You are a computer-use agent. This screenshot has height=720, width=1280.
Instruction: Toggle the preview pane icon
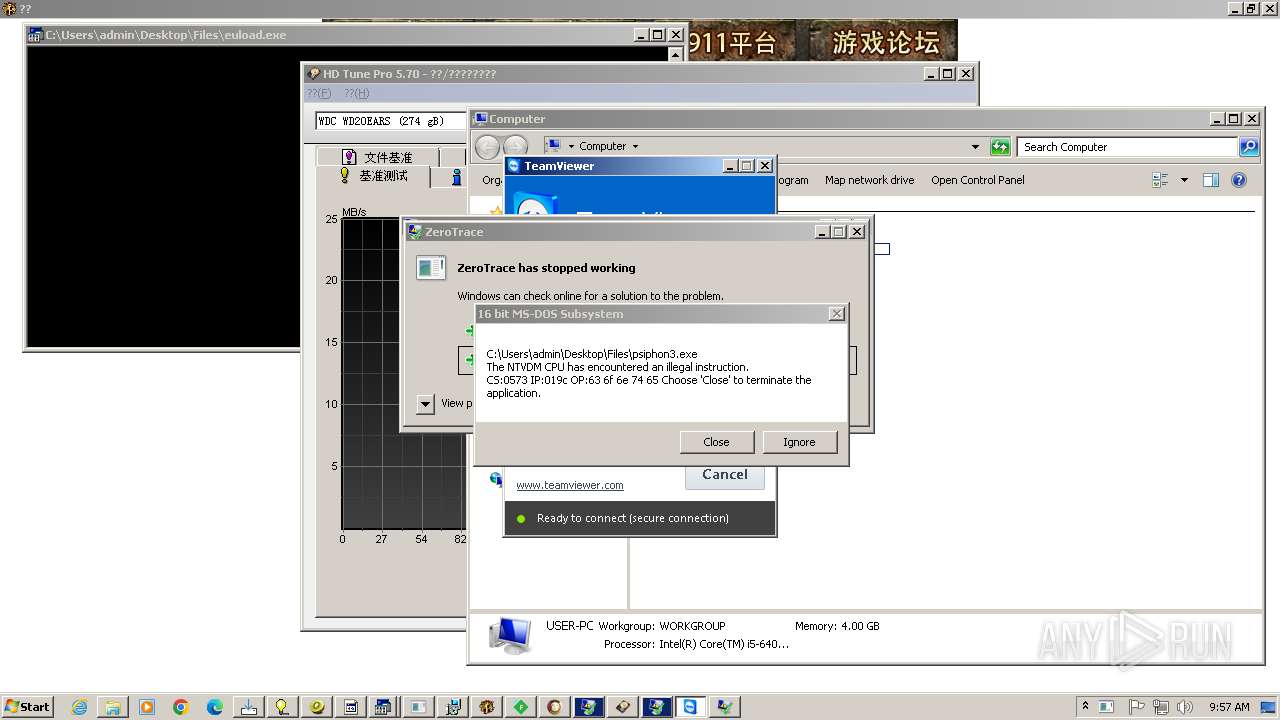tap(1211, 180)
